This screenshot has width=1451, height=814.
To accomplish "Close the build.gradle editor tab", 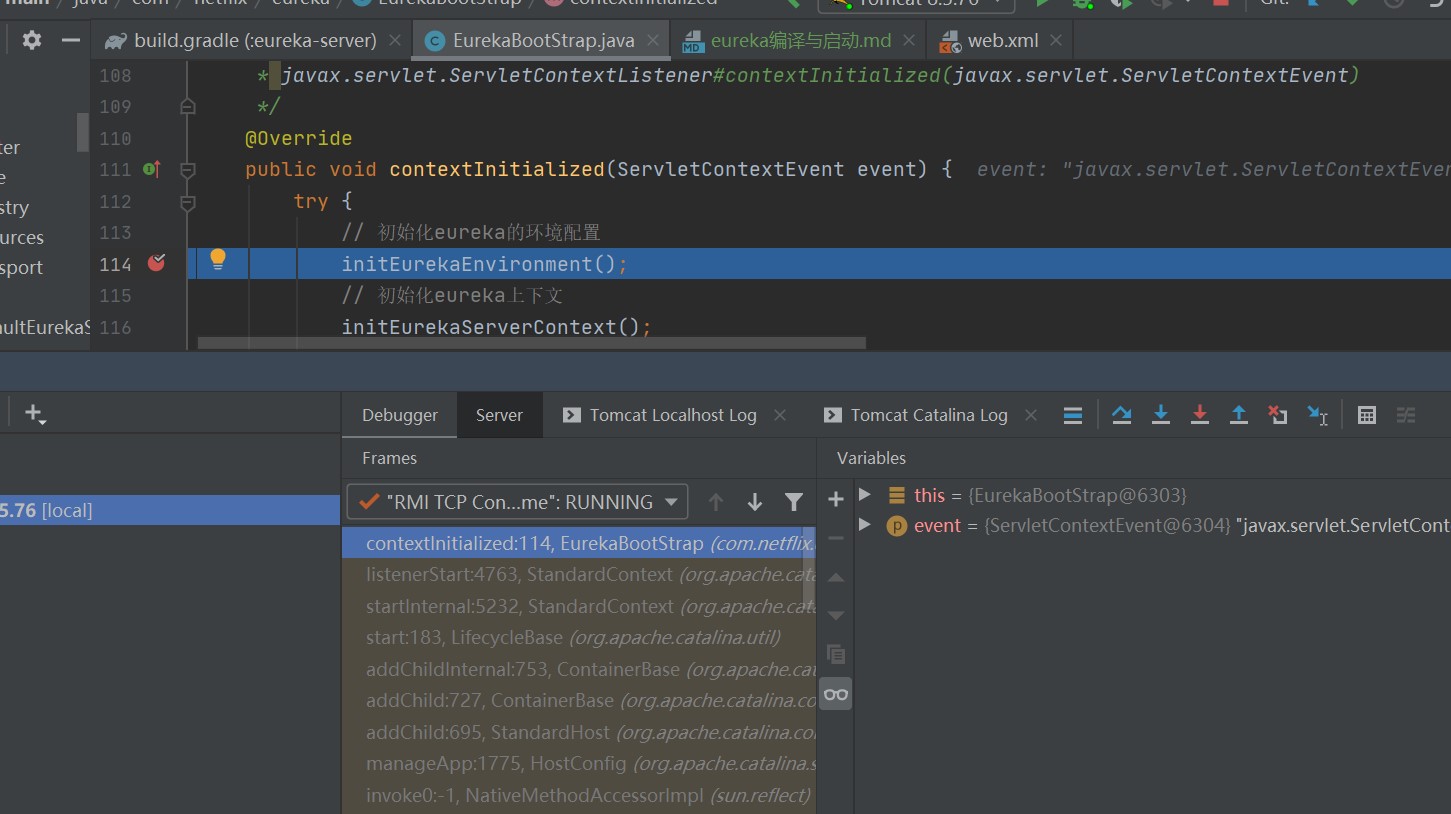I will pyautogui.click(x=395, y=41).
